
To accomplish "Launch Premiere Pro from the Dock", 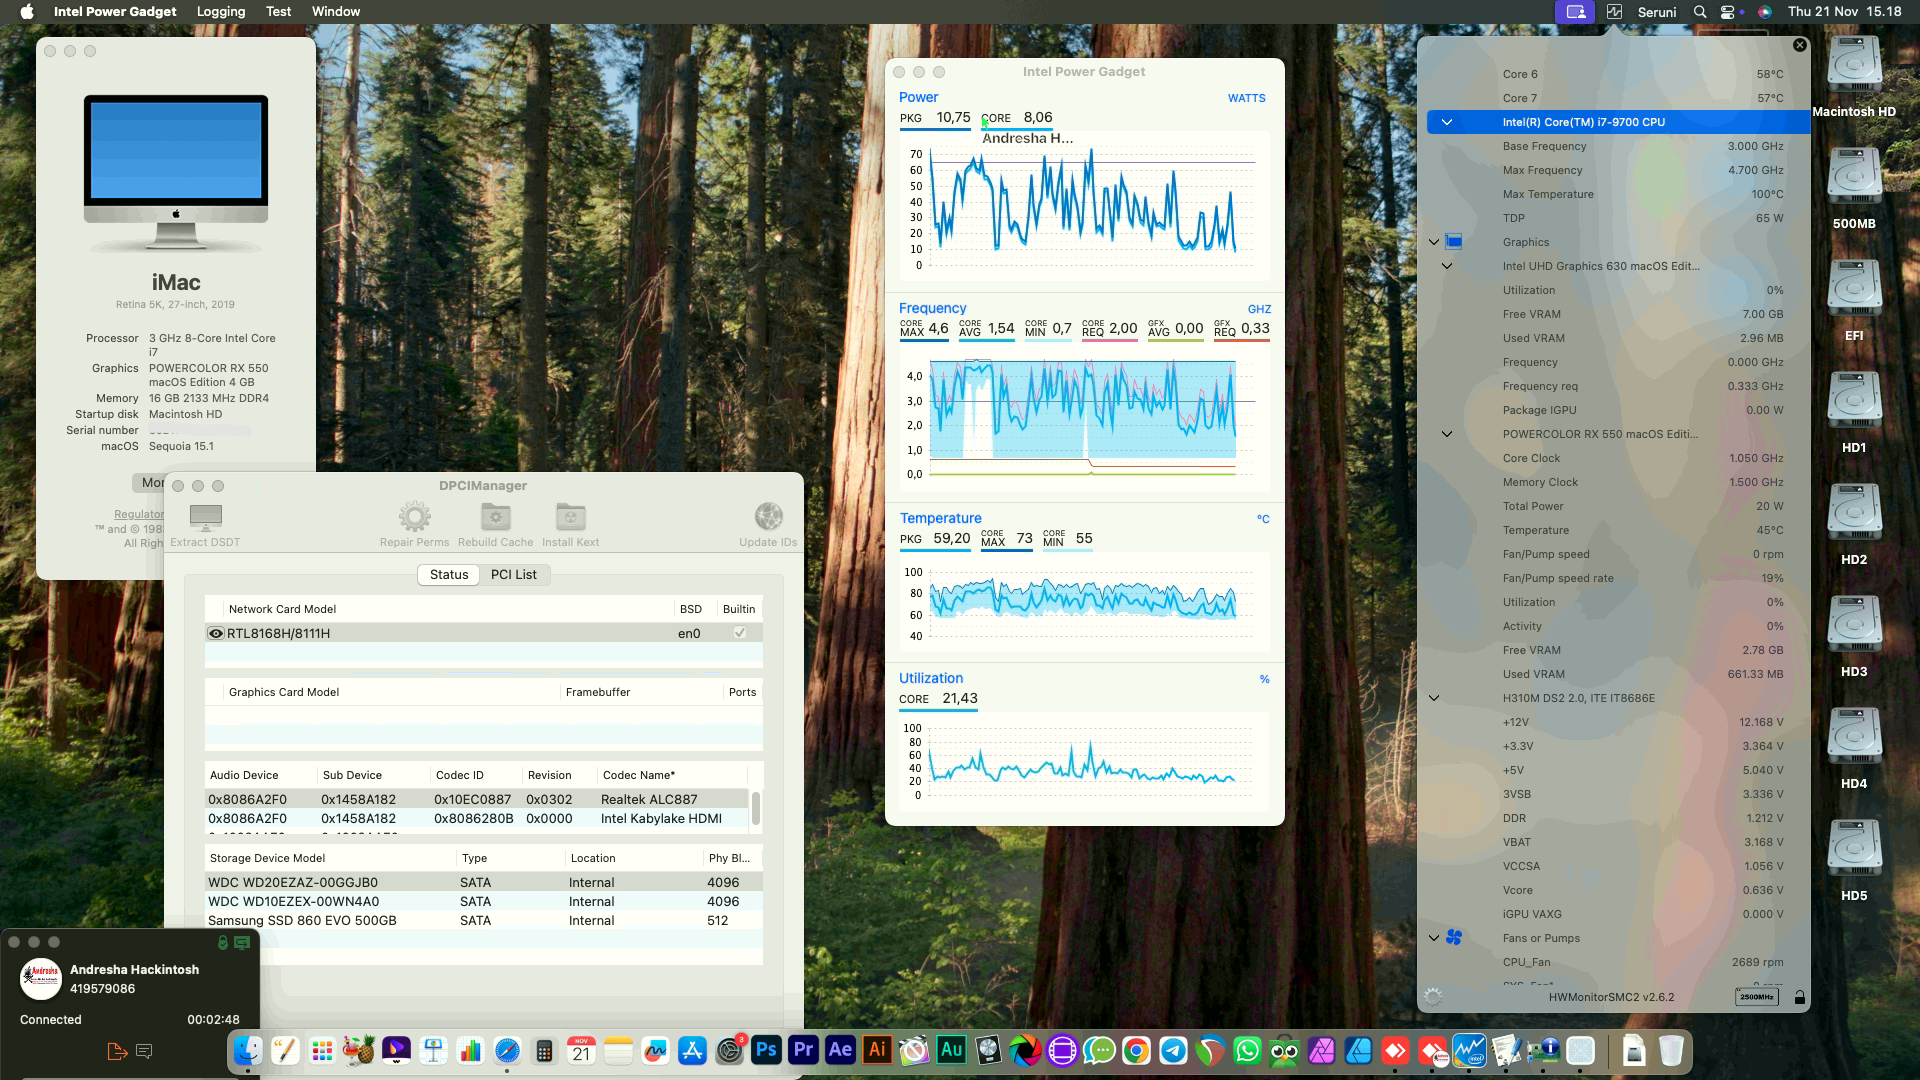I will point(803,1050).
